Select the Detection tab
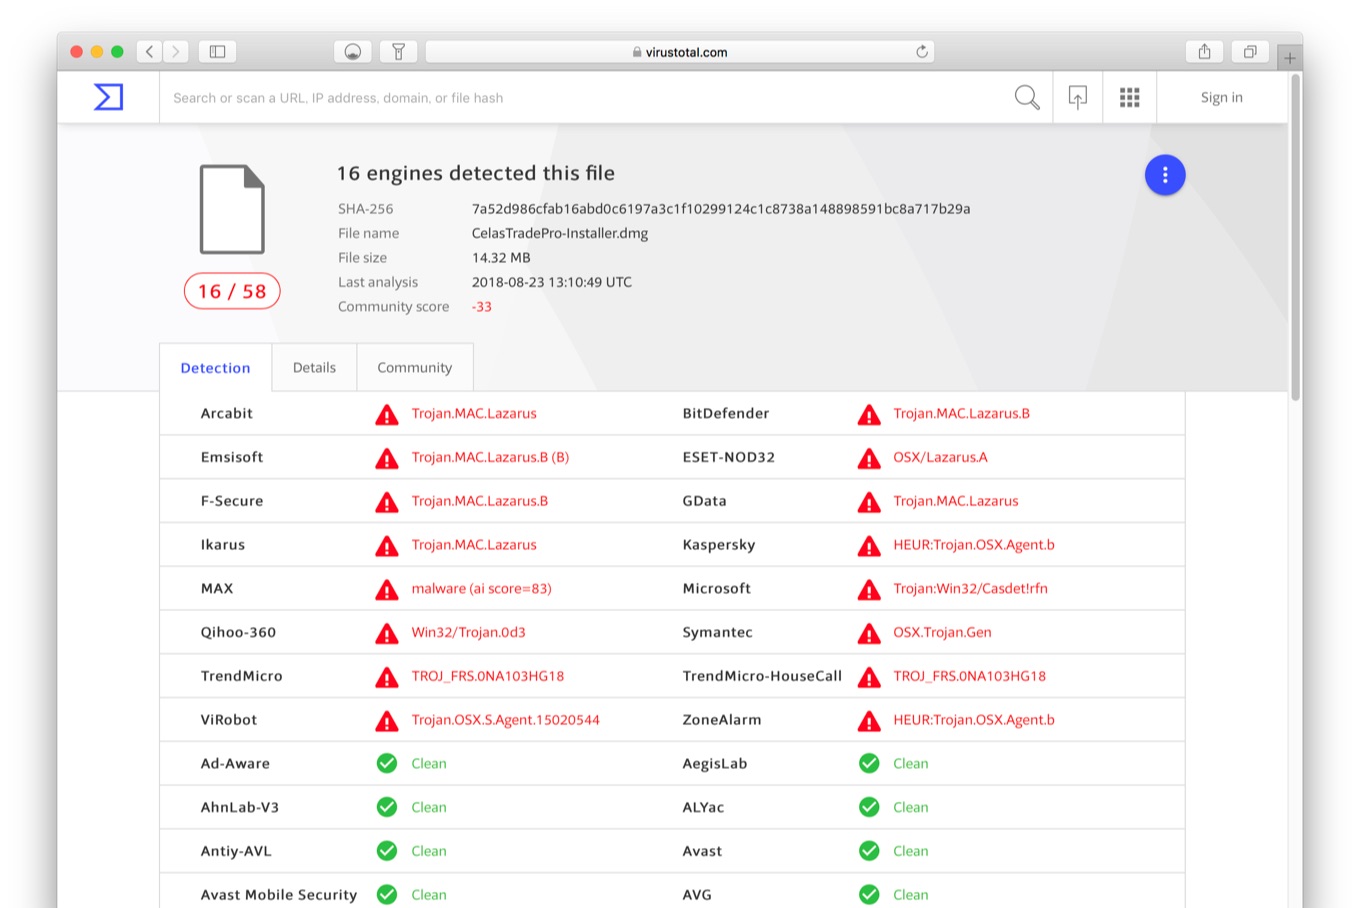 [x=215, y=368]
